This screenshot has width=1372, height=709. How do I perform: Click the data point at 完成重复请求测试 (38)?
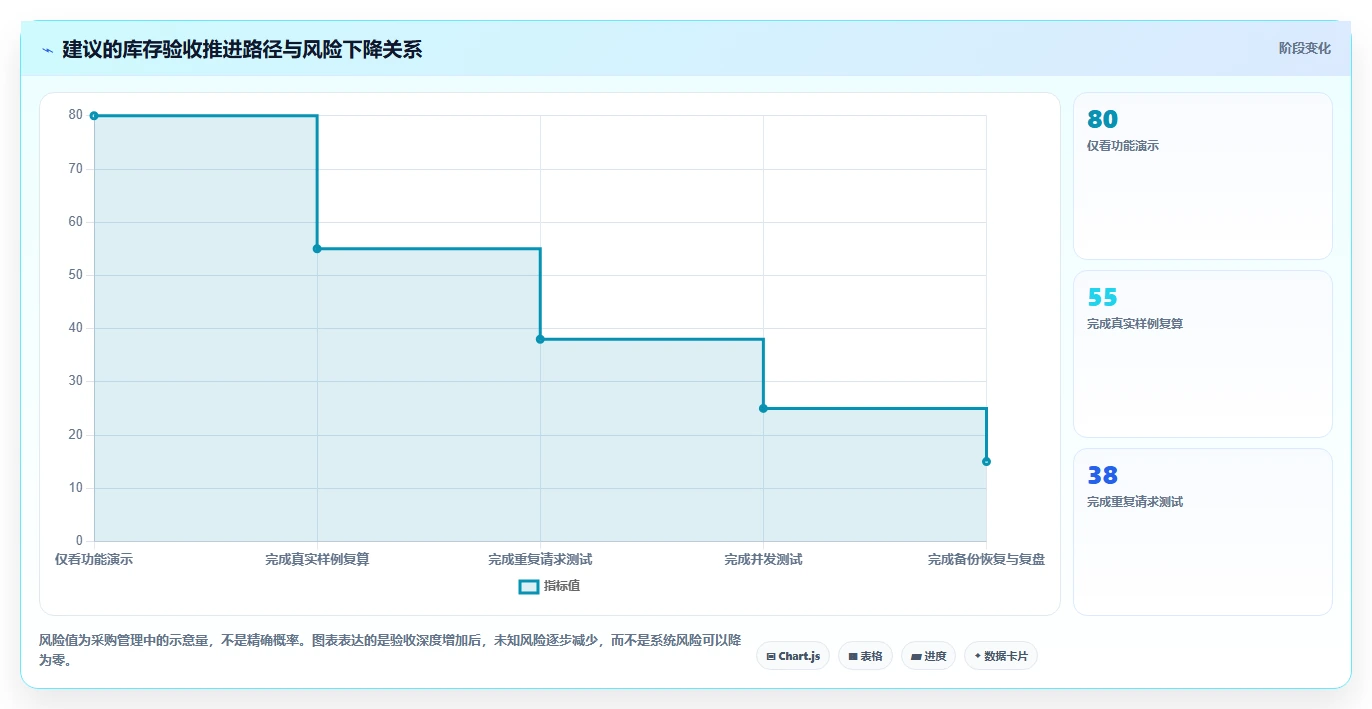[540, 339]
